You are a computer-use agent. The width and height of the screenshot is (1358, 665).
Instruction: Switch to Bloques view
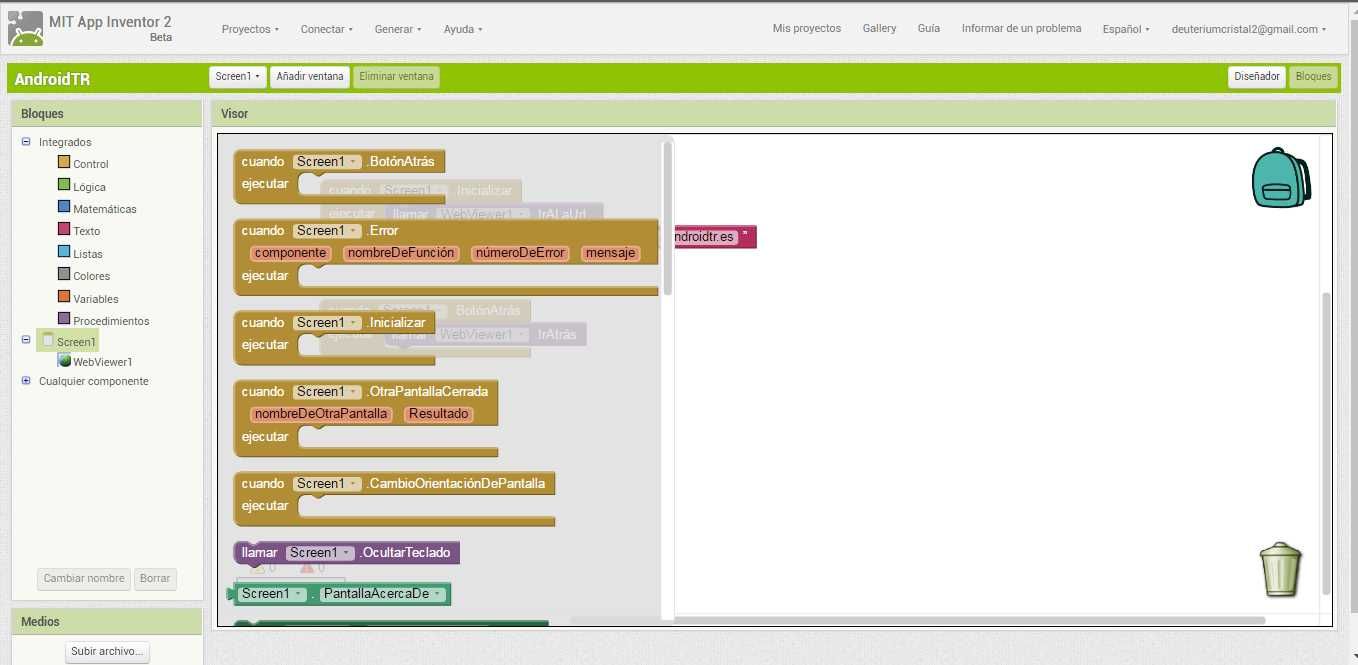(x=1313, y=77)
